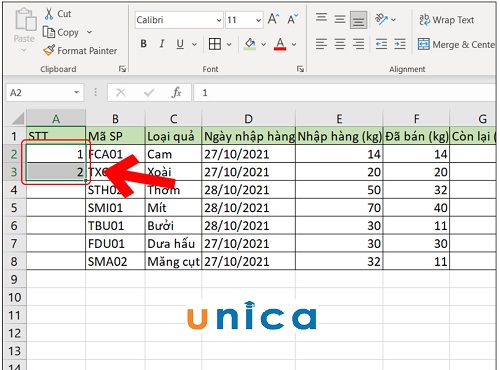Toggle Wrap Text

[446, 20]
